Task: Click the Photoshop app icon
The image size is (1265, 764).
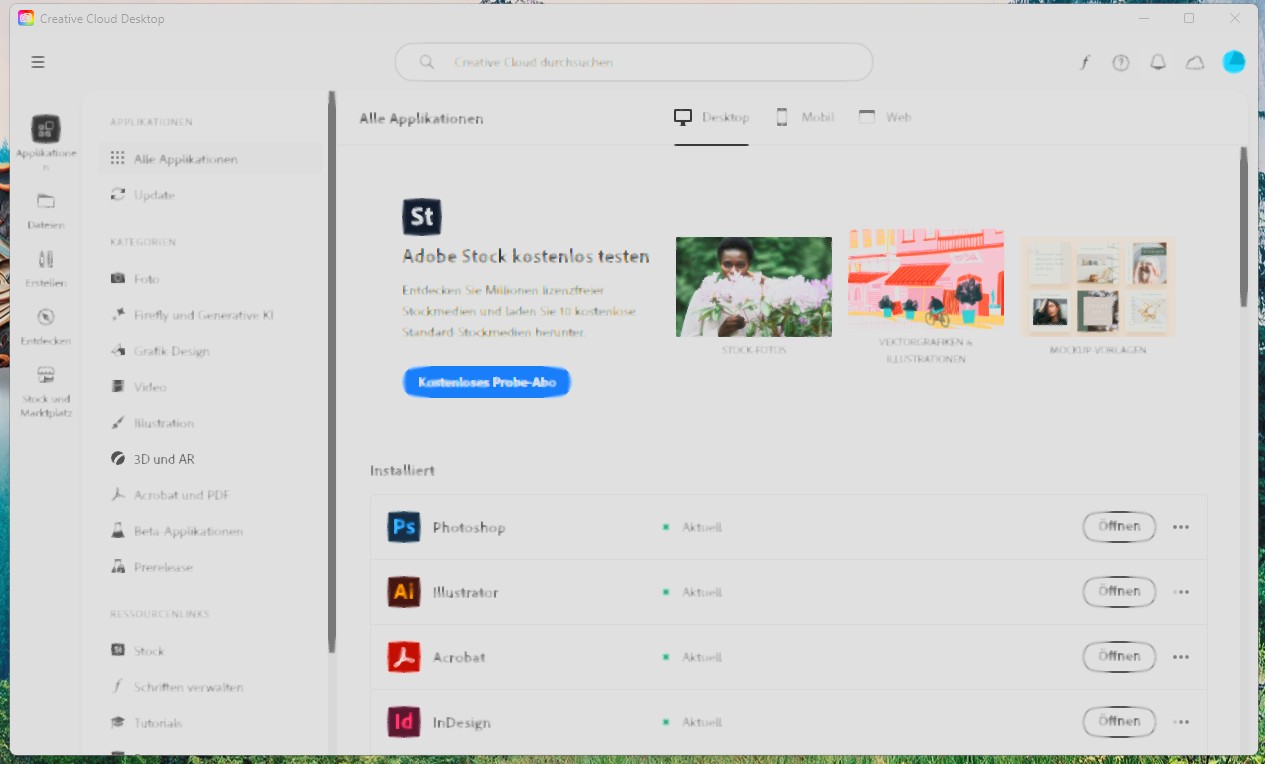Action: [x=403, y=527]
